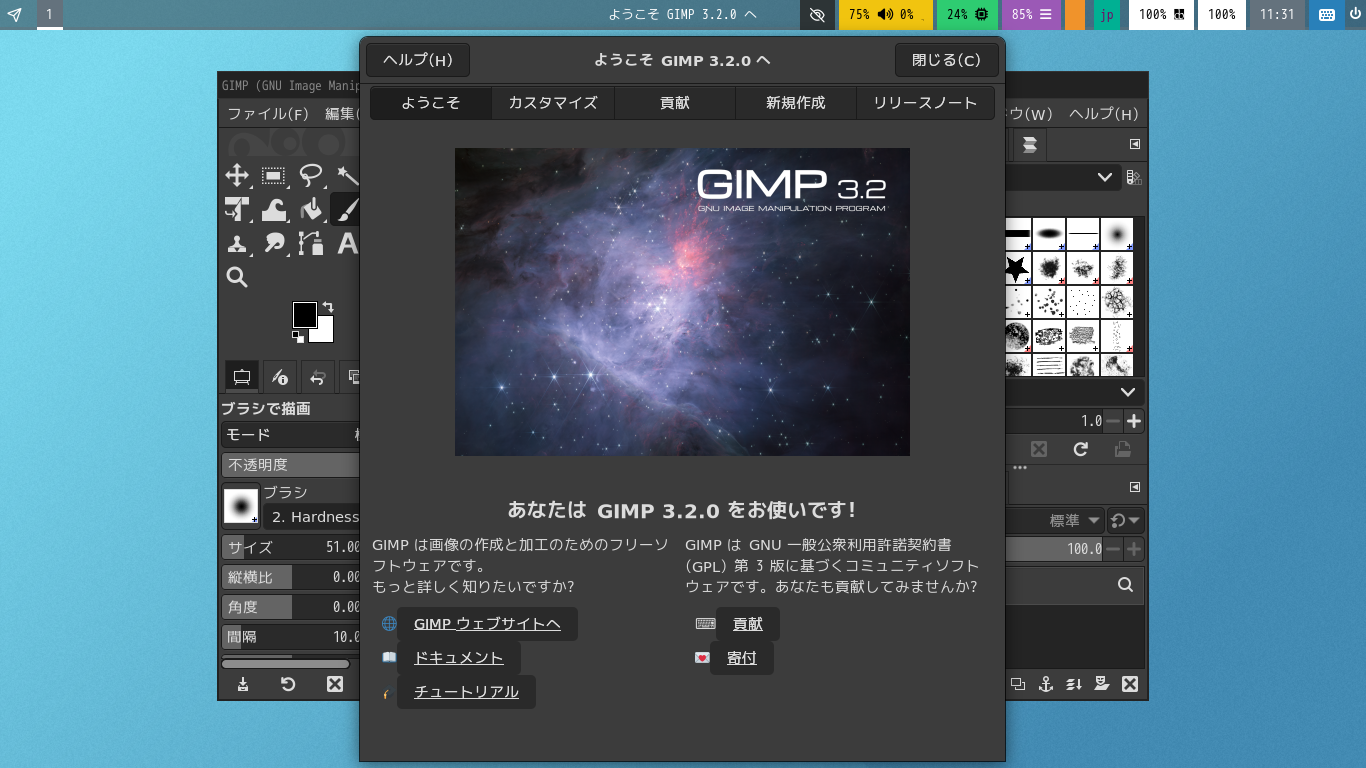Screen dimensions: 1366x768
Task: Click the search icon in layers panel
Action: (1125, 585)
